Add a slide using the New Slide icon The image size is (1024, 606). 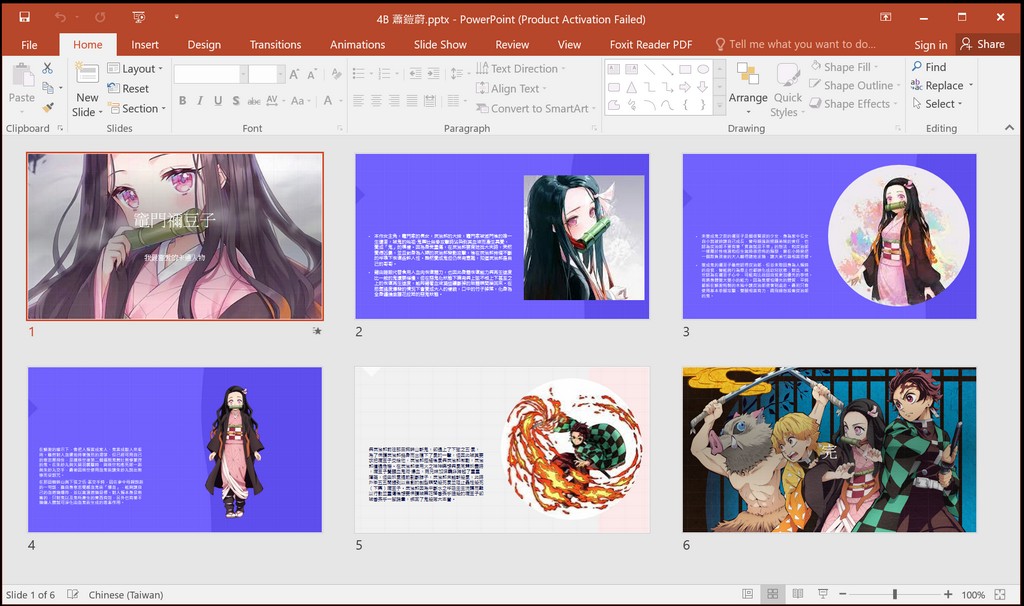(x=87, y=73)
